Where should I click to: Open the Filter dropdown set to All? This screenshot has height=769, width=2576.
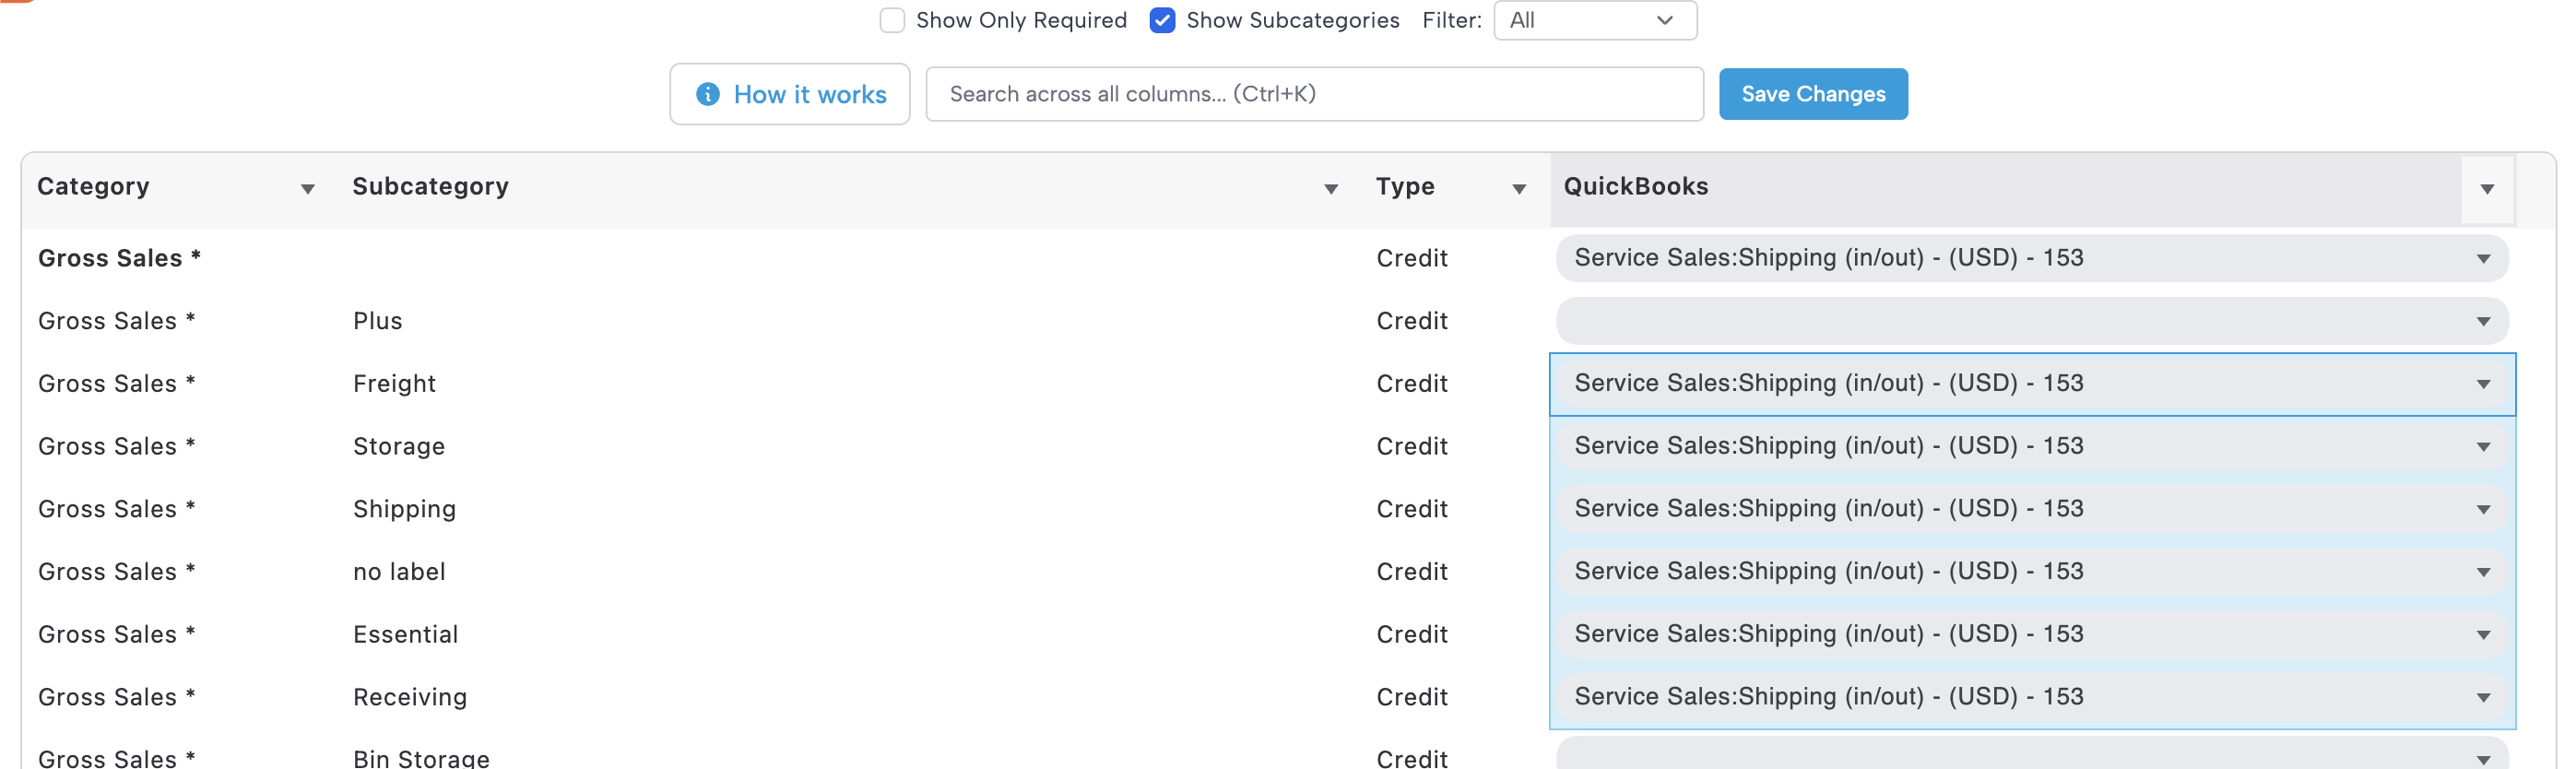click(x=1594, y=20)
